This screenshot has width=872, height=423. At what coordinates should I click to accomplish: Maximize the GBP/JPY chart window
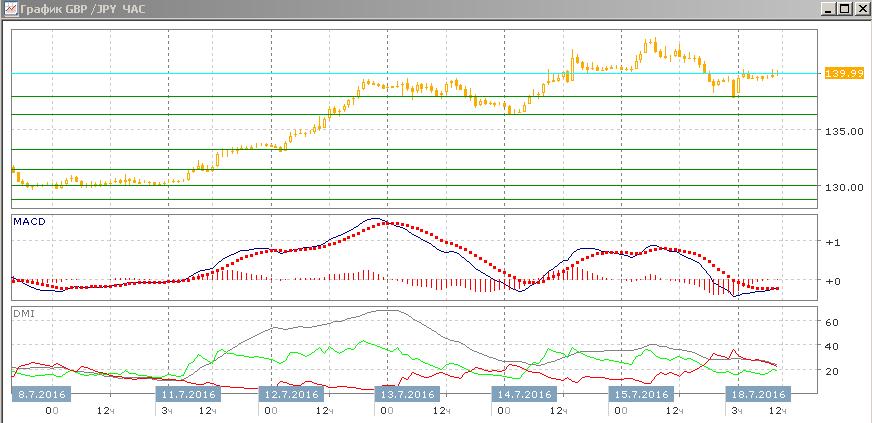845,9
